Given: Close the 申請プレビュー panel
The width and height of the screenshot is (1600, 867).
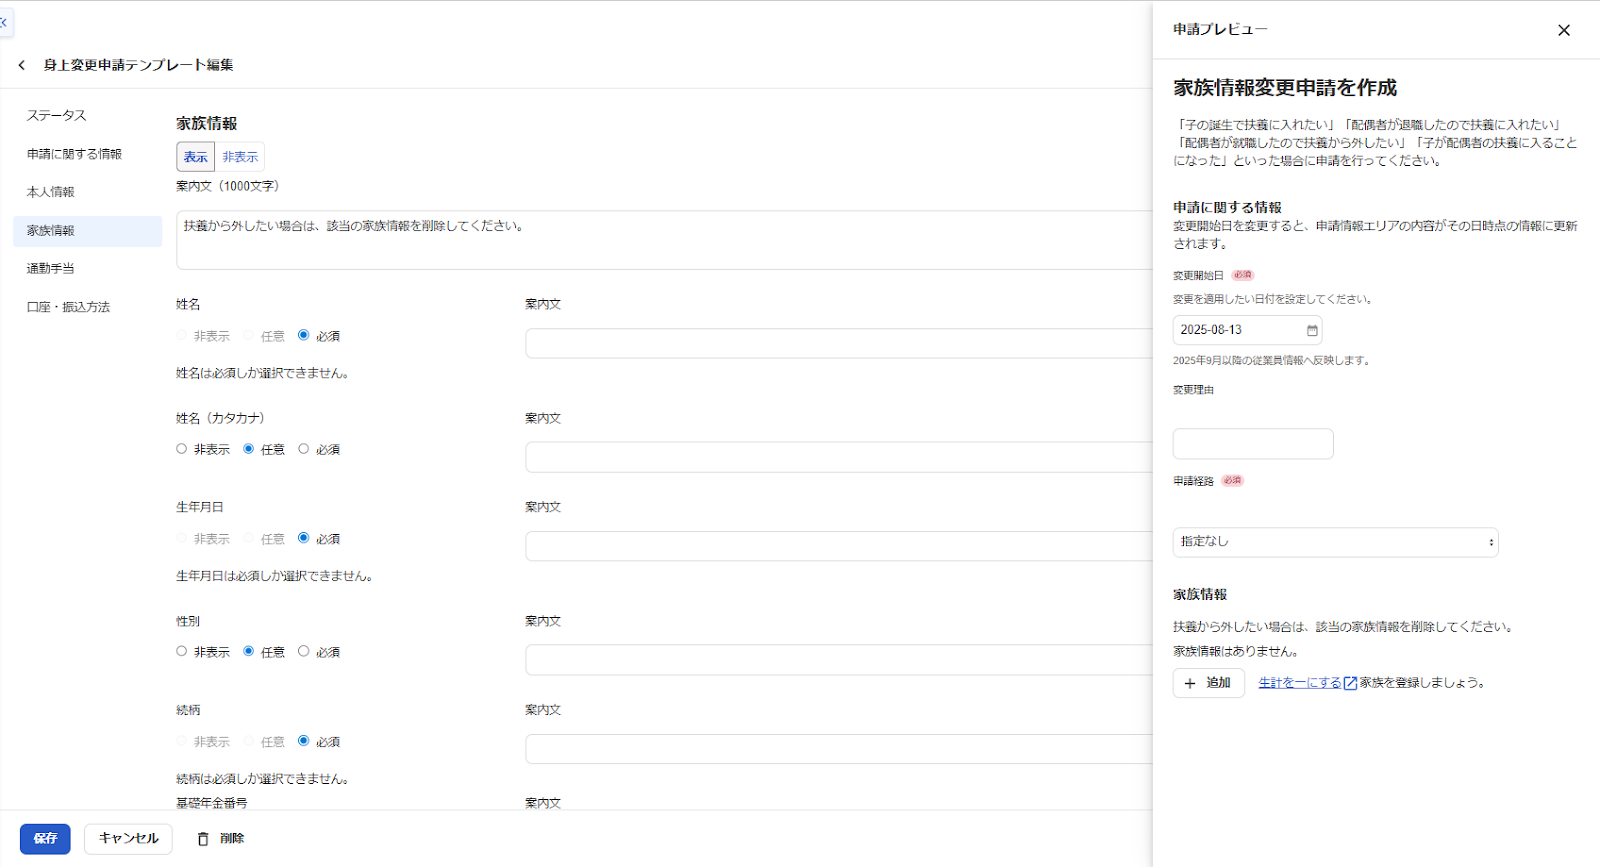Looking at the screenshot, I should tap(1564, 30).
